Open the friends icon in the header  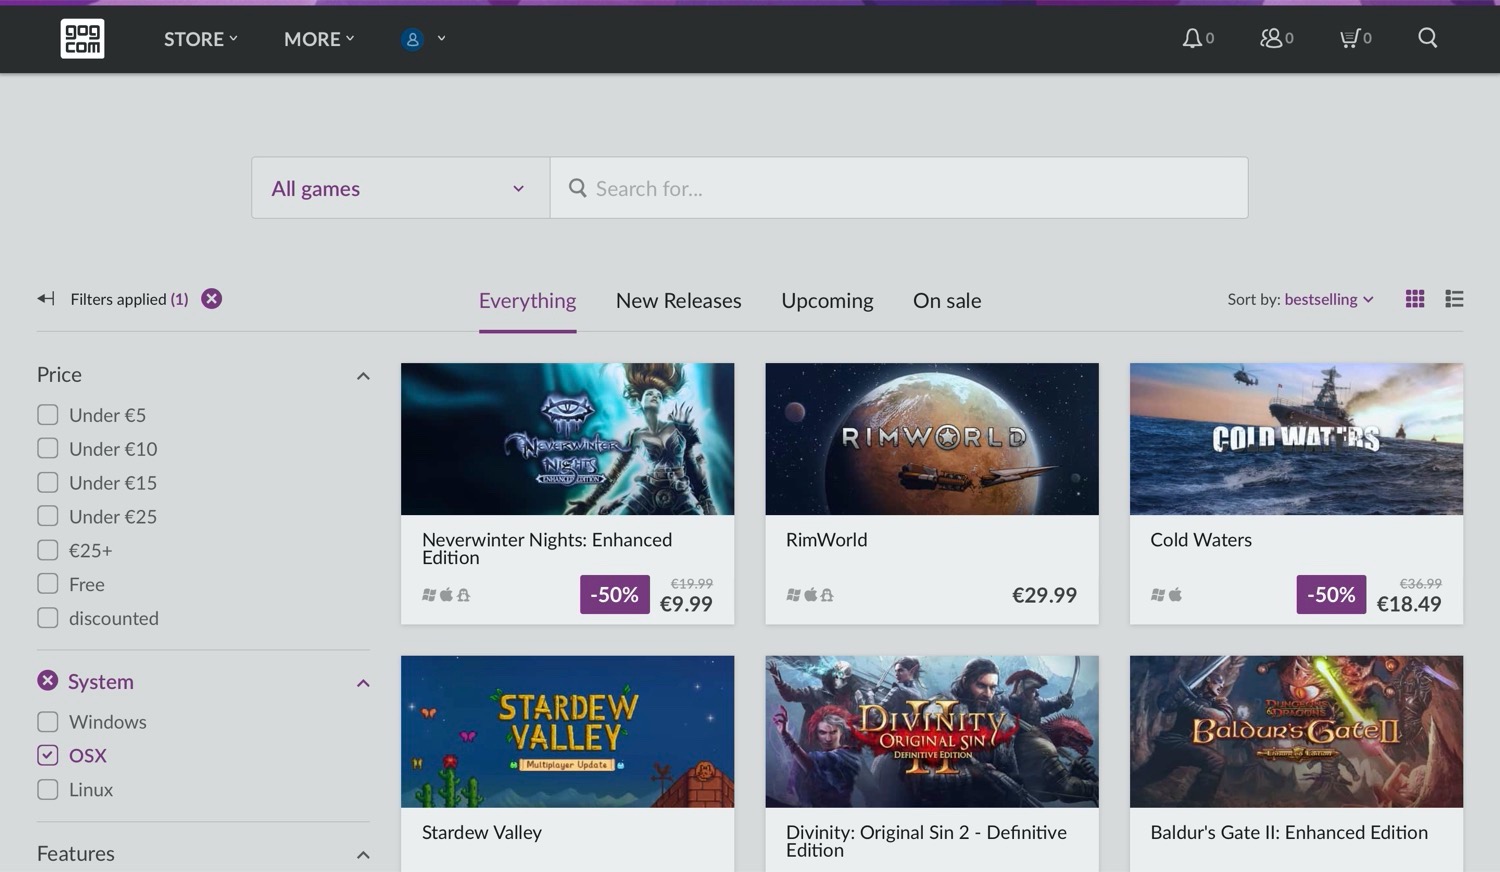(x=1271, y=38)
